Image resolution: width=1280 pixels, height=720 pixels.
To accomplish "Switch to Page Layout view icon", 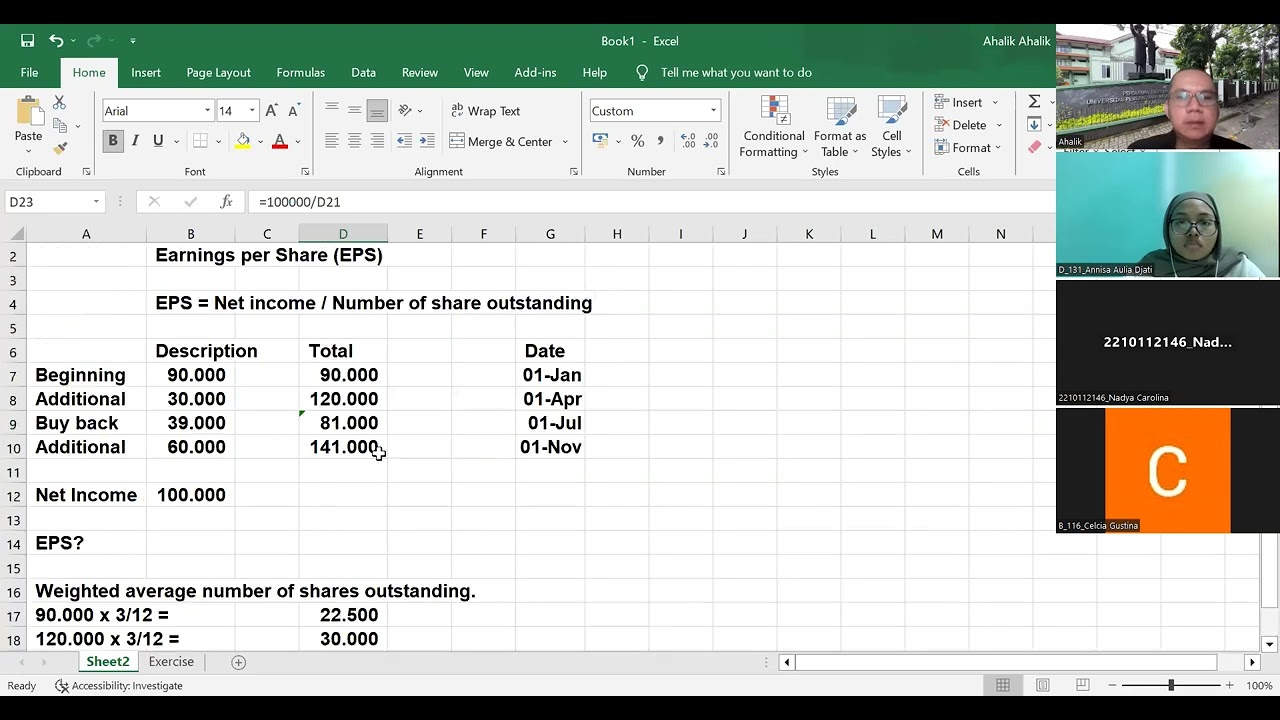I will click(1042, 685).
